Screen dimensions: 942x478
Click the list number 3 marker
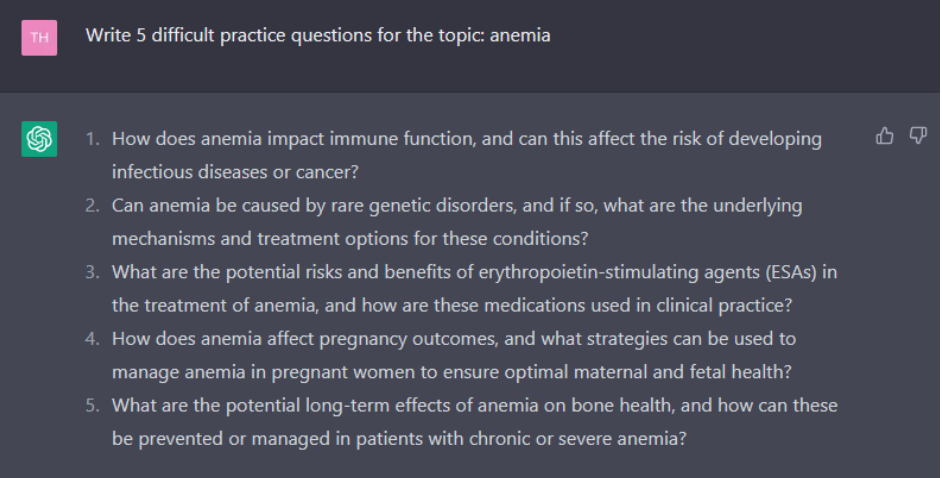(92, 273)
